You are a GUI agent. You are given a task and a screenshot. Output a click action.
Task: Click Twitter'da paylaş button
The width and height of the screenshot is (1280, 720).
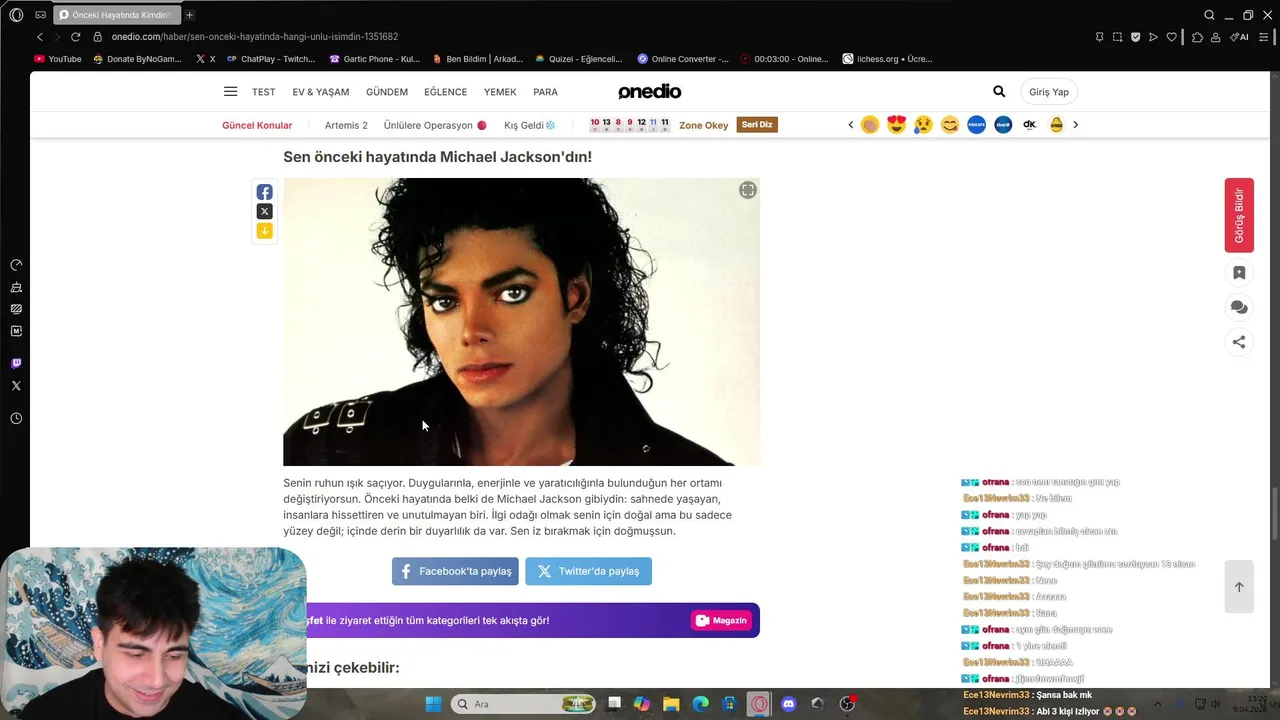pyautogui.click(x=588, y=571)
